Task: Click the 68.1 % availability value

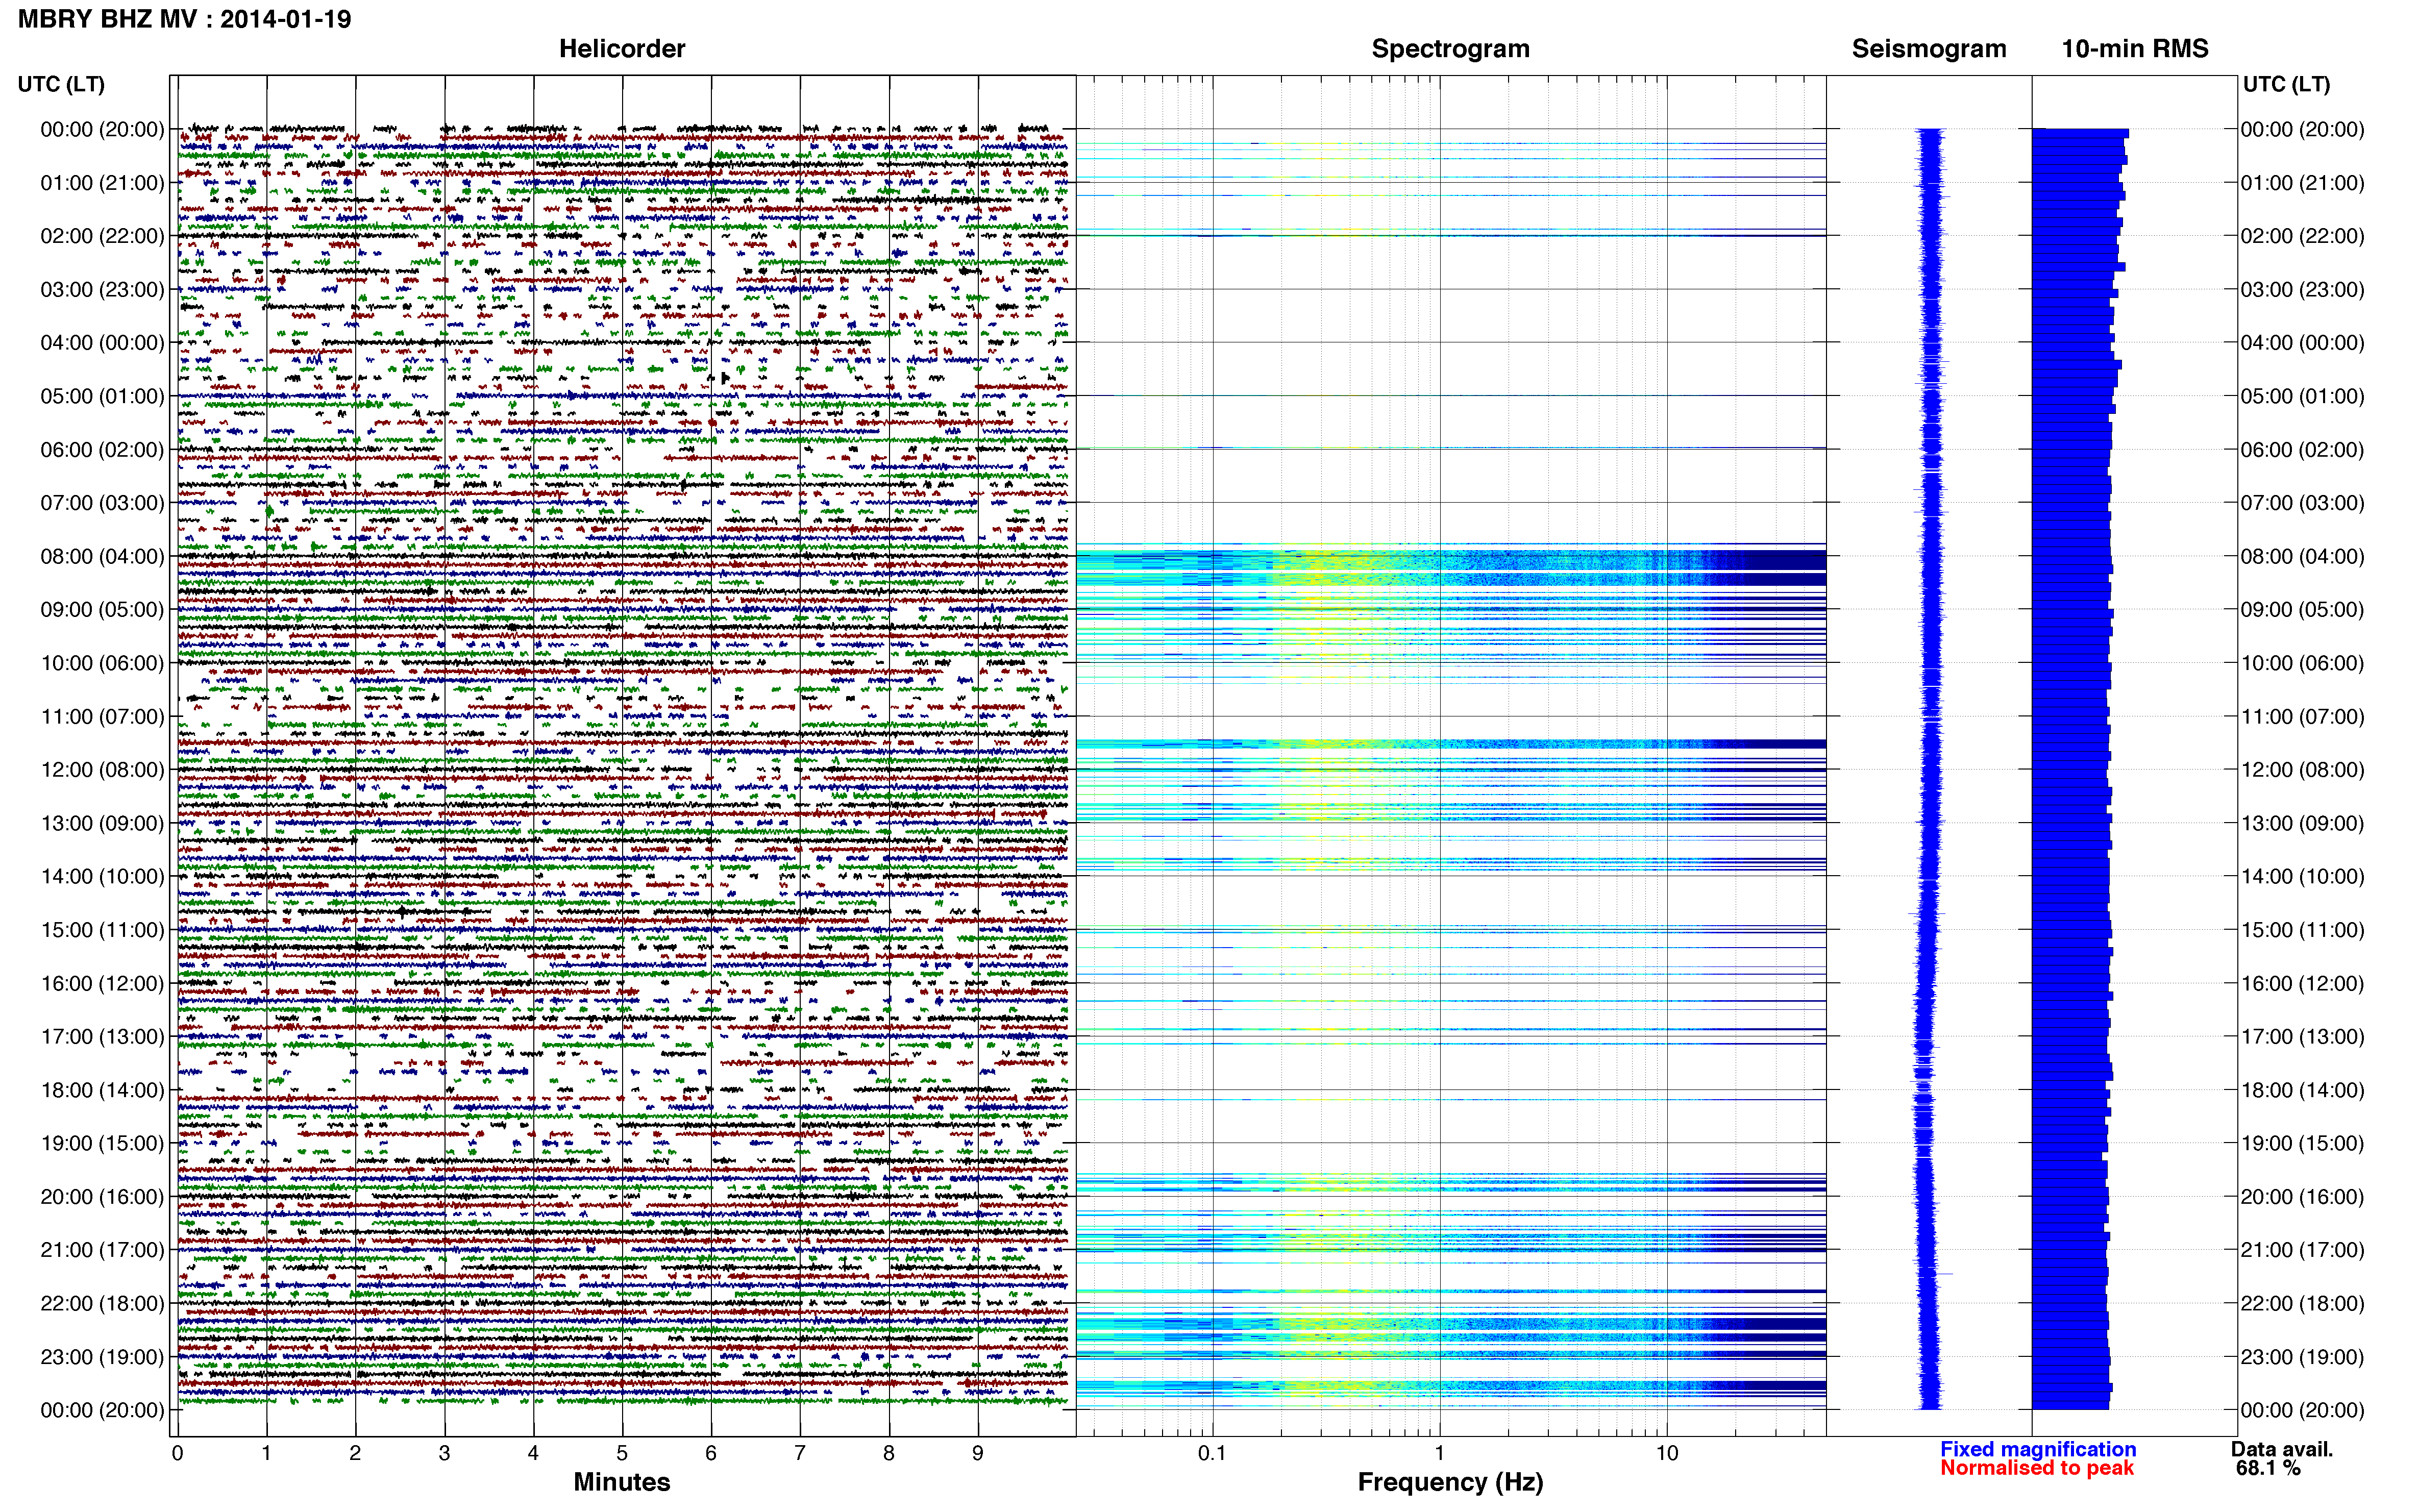Action: click(x=2269, y=1468)
